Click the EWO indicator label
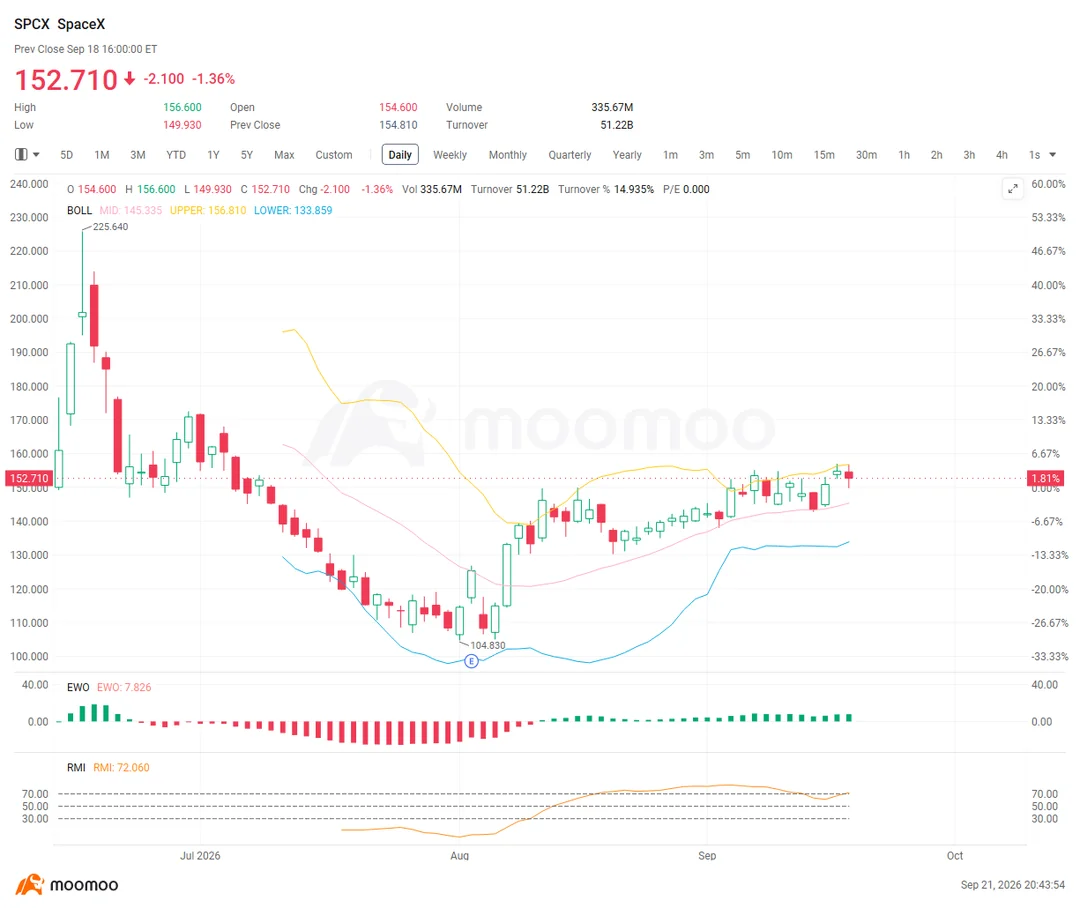 pos(78,687)
